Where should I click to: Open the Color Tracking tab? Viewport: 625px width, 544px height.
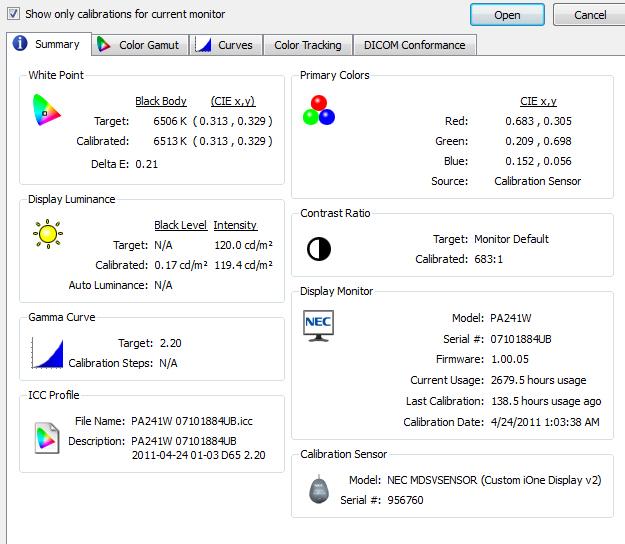point(308,45)
